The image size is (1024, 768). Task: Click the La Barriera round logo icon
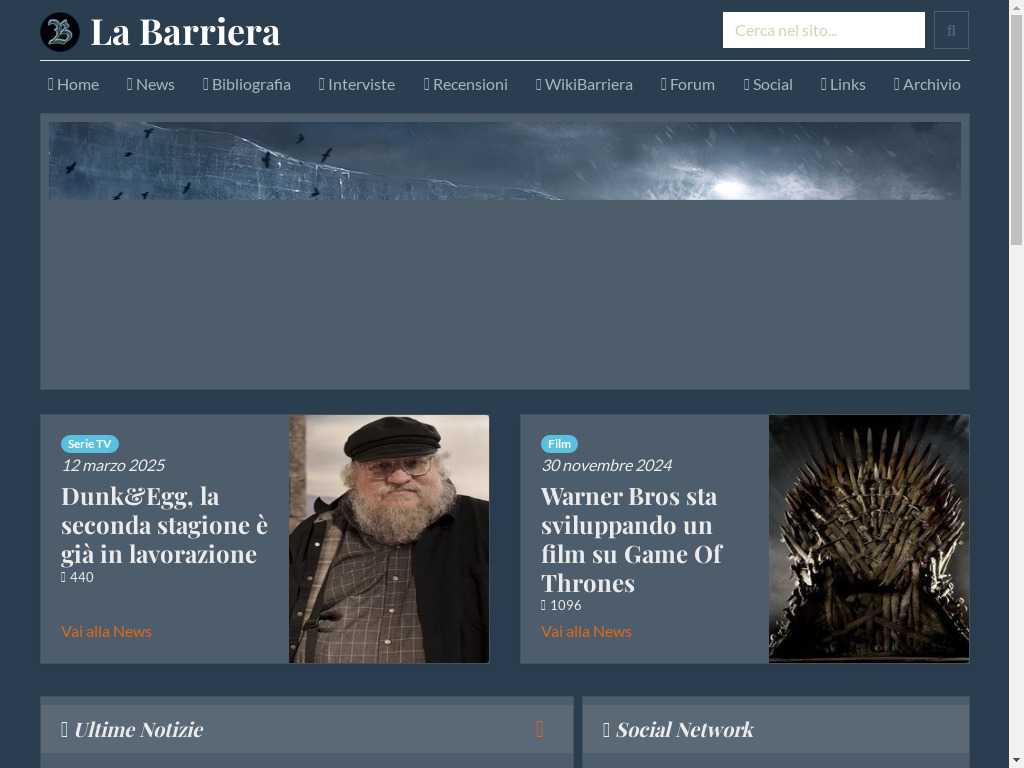pyautogui.click(x=59, y=31)
